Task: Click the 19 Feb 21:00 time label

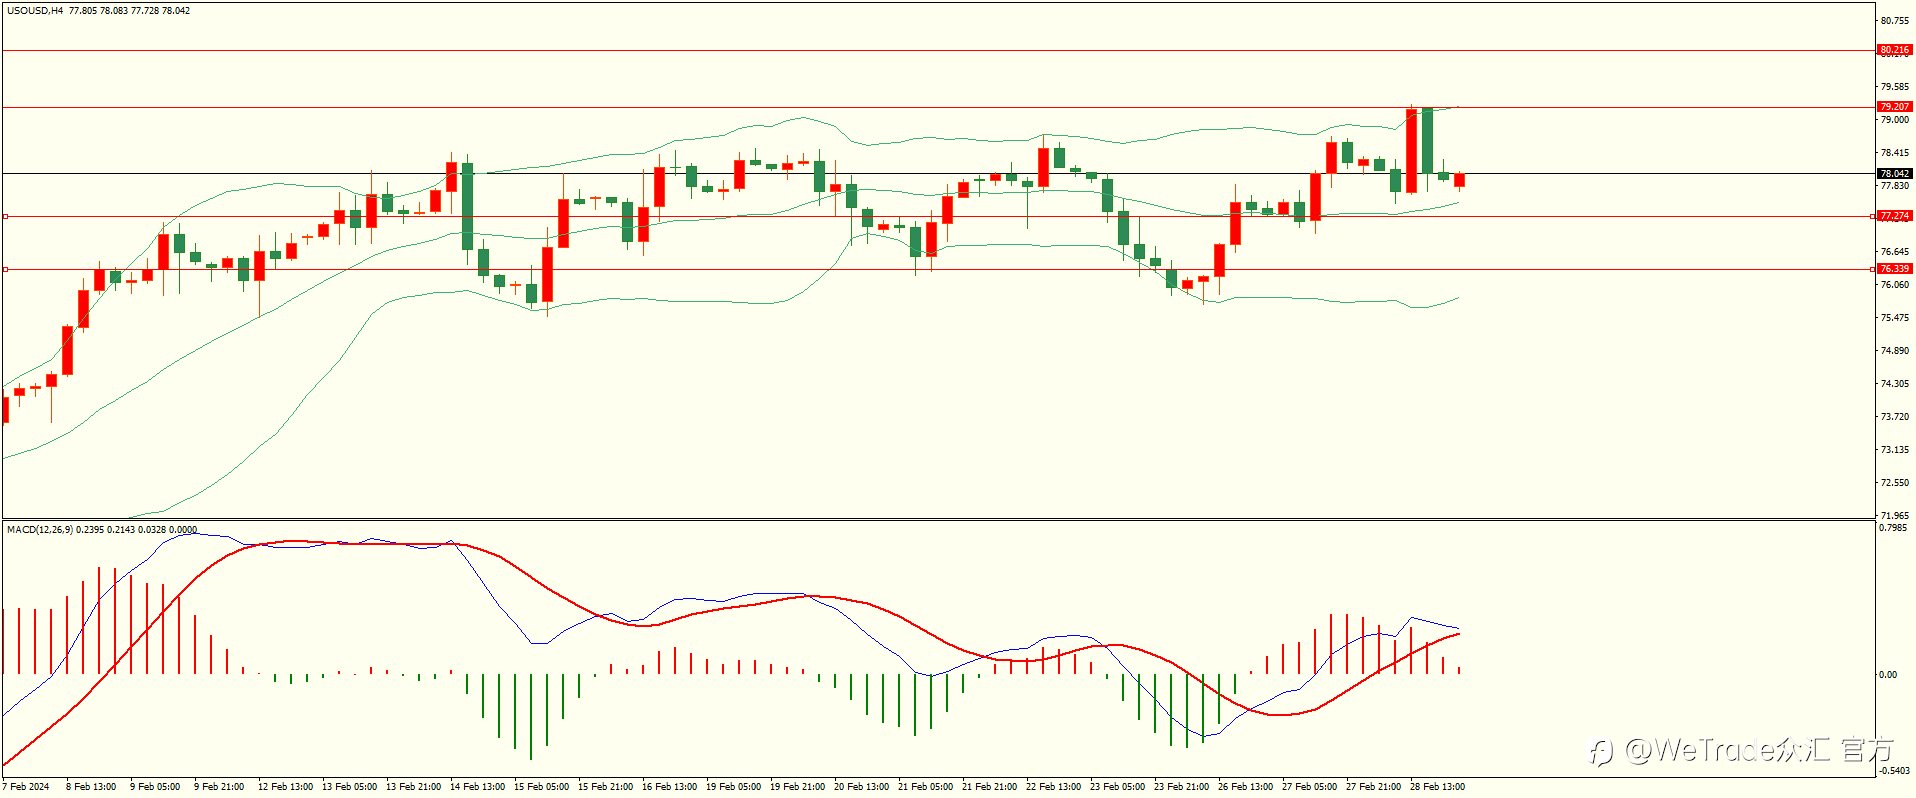Action: pos(797,787)
